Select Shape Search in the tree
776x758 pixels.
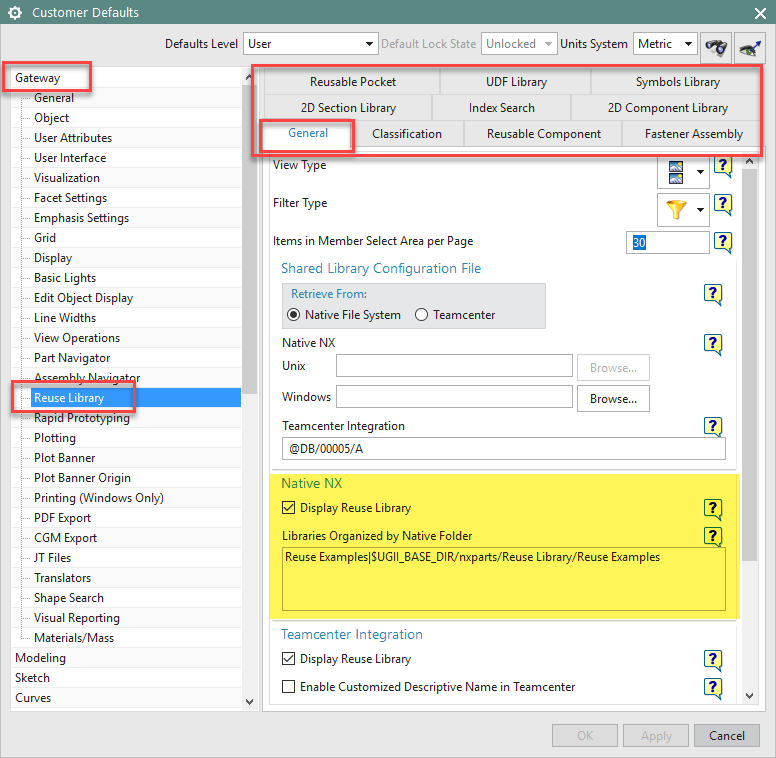tap(69, 598)
